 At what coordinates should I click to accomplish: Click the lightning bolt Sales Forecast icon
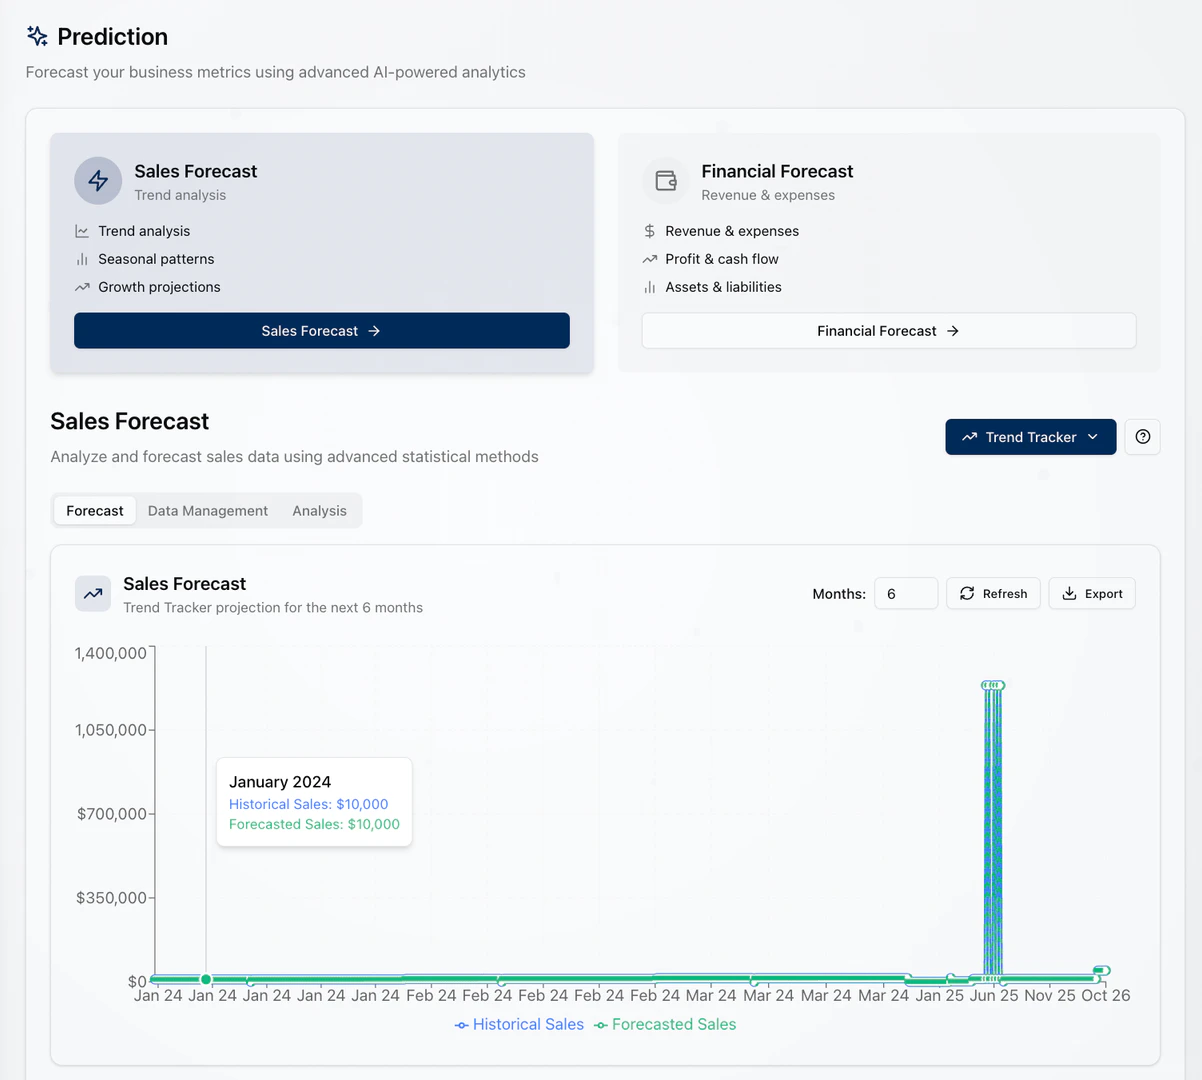(x=98, y=181)
